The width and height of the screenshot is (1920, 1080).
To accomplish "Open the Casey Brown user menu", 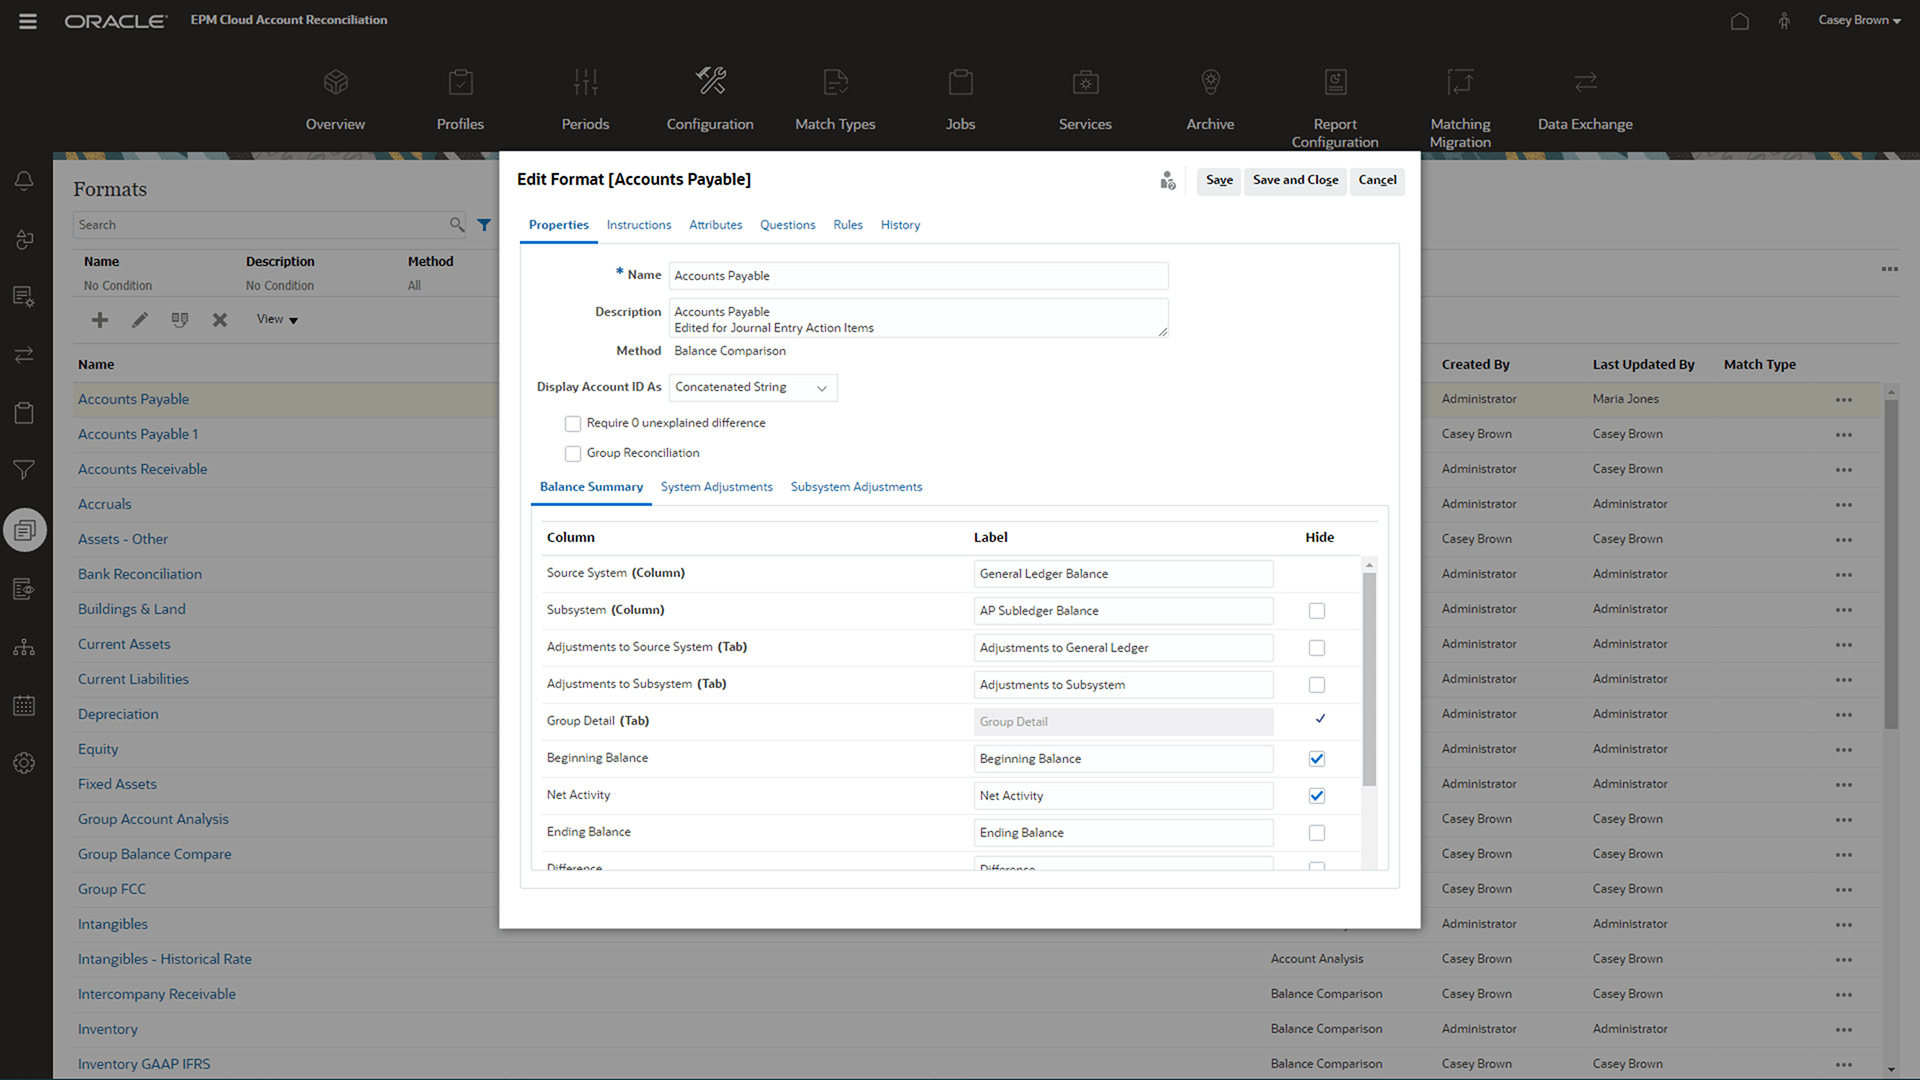I will click(x=1858, y=20).
